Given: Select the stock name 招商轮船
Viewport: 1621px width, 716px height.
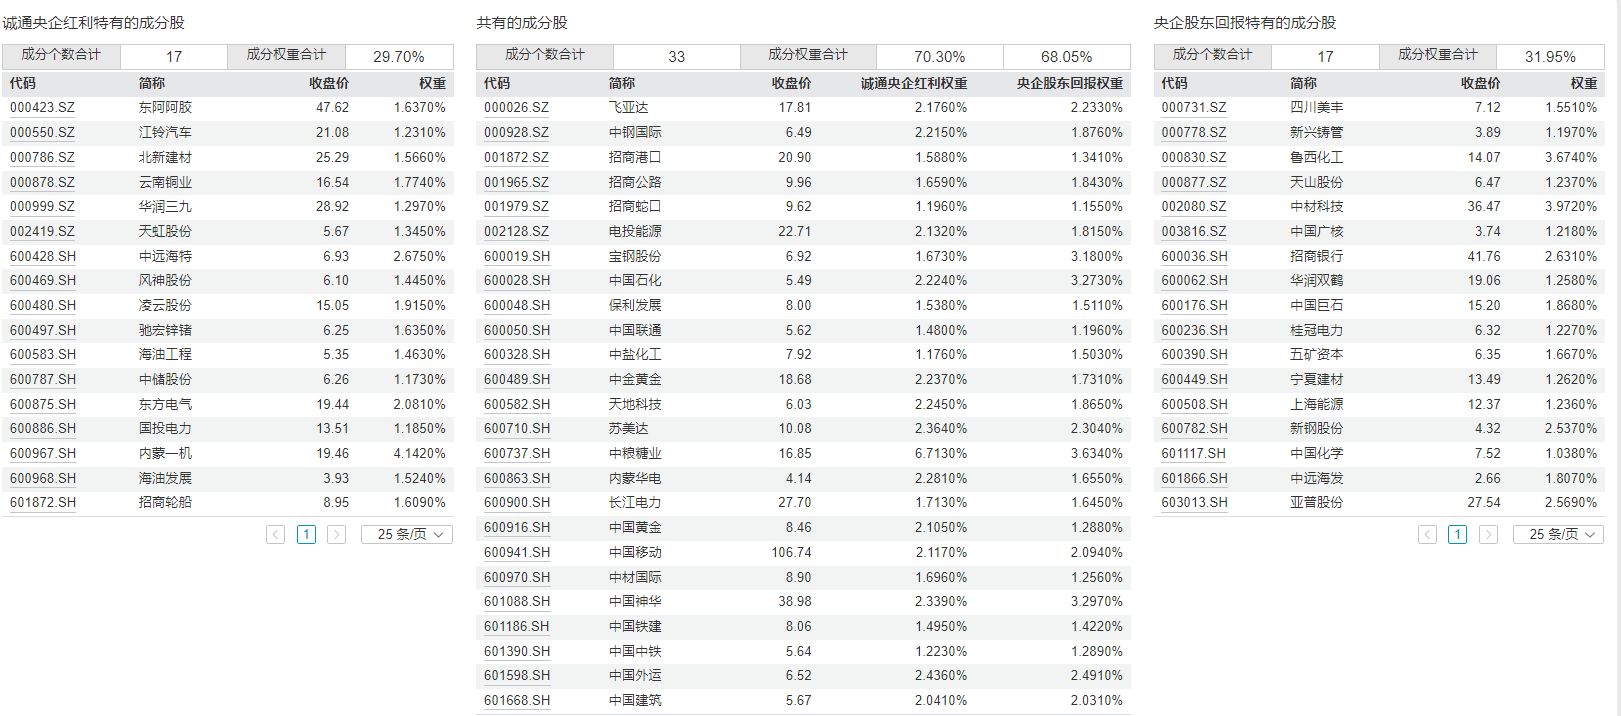Looking at the screenshot, I should [165, 502].
